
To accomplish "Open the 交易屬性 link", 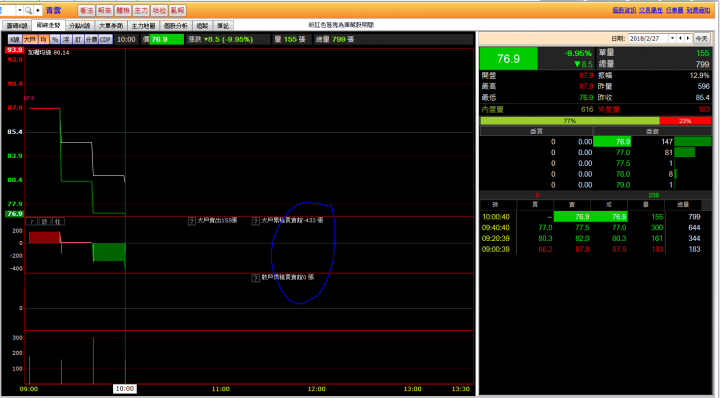I will (x=651, y=10).
